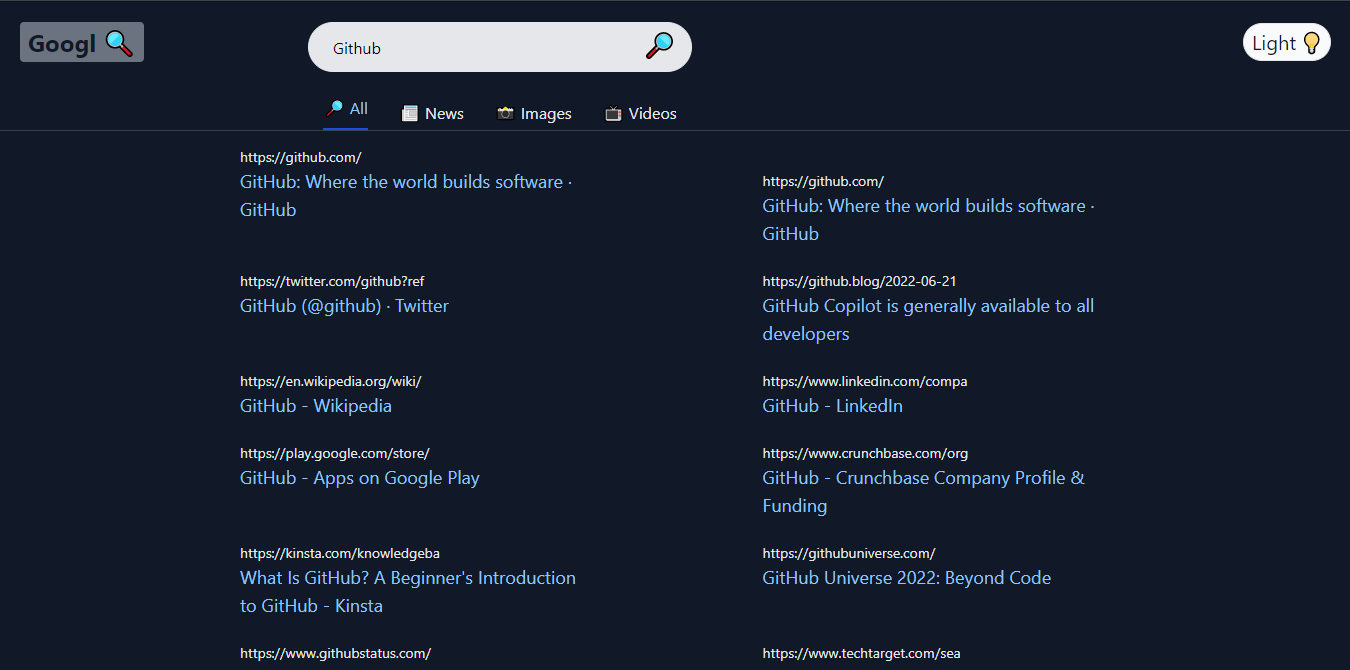Click the https://www.githubstatus.com/ URL text
1350x670 pixels.
click(336, 654)
